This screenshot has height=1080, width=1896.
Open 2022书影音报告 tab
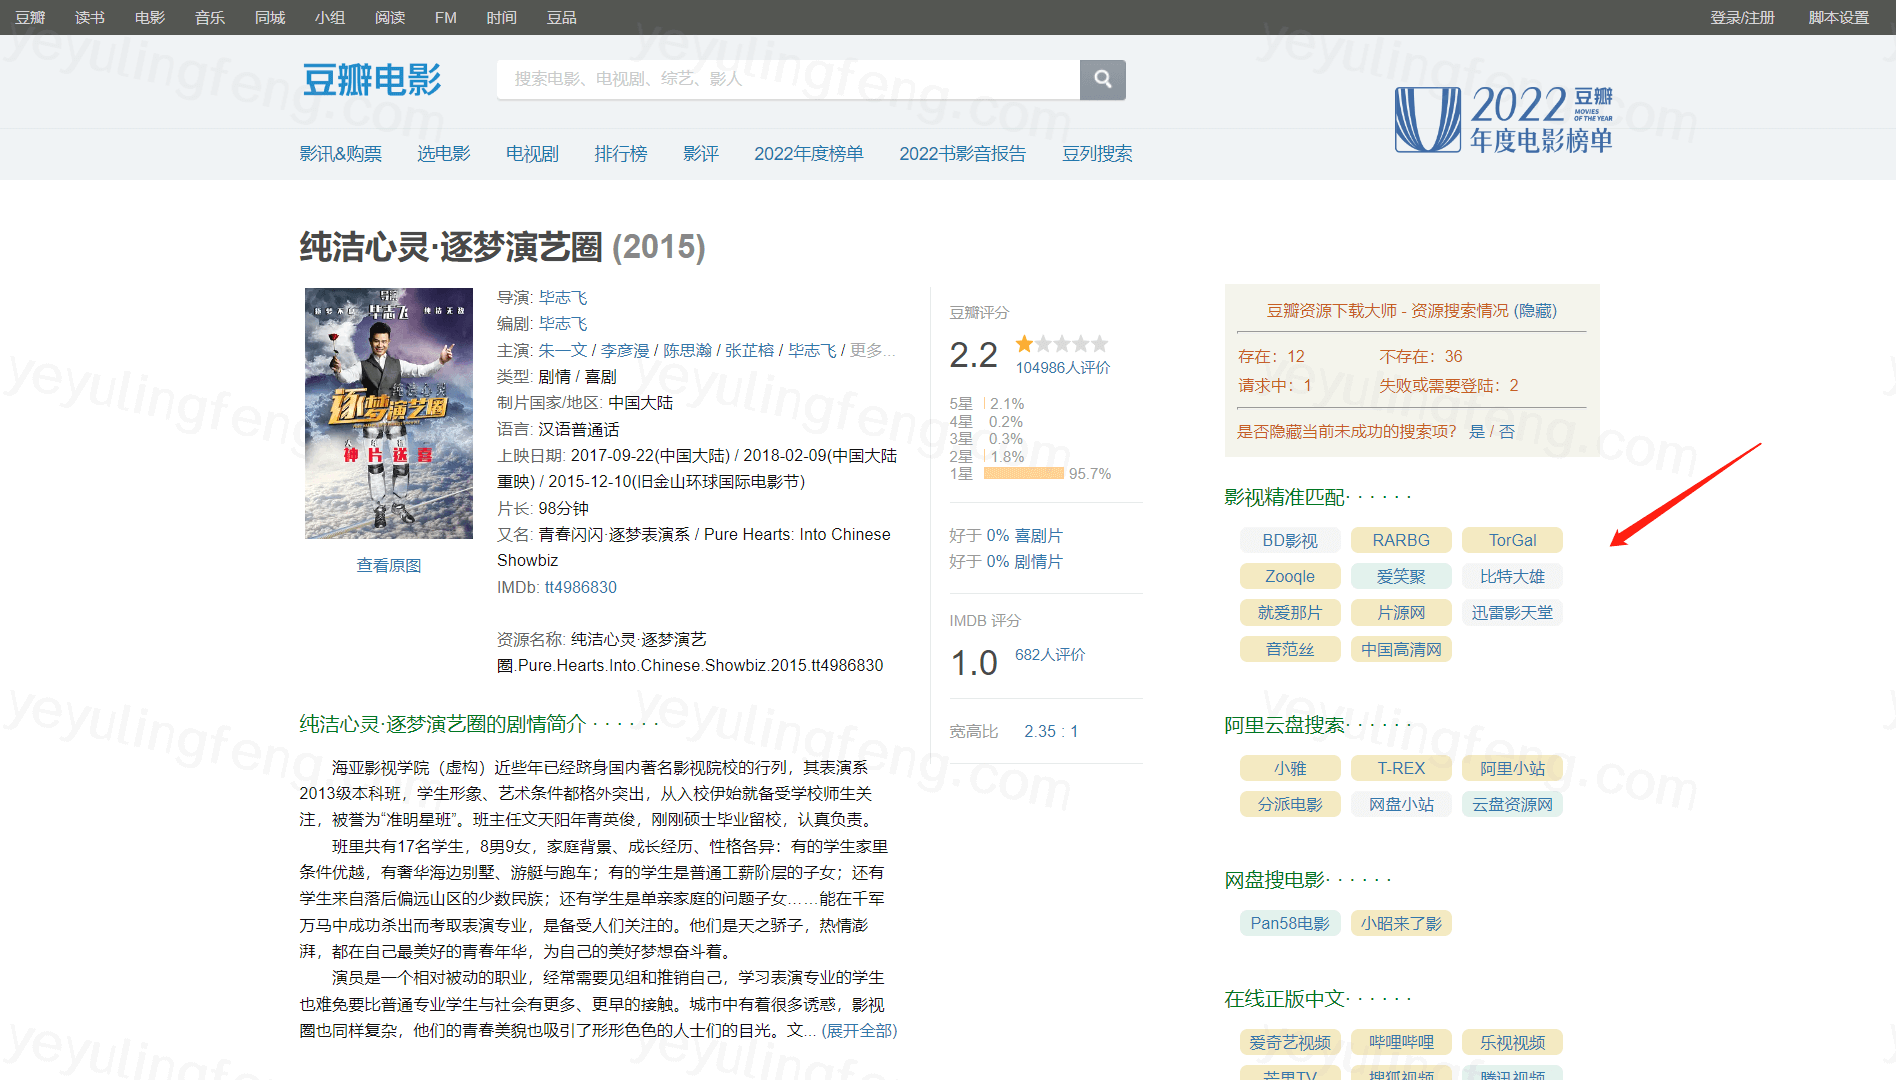point(962,153)
